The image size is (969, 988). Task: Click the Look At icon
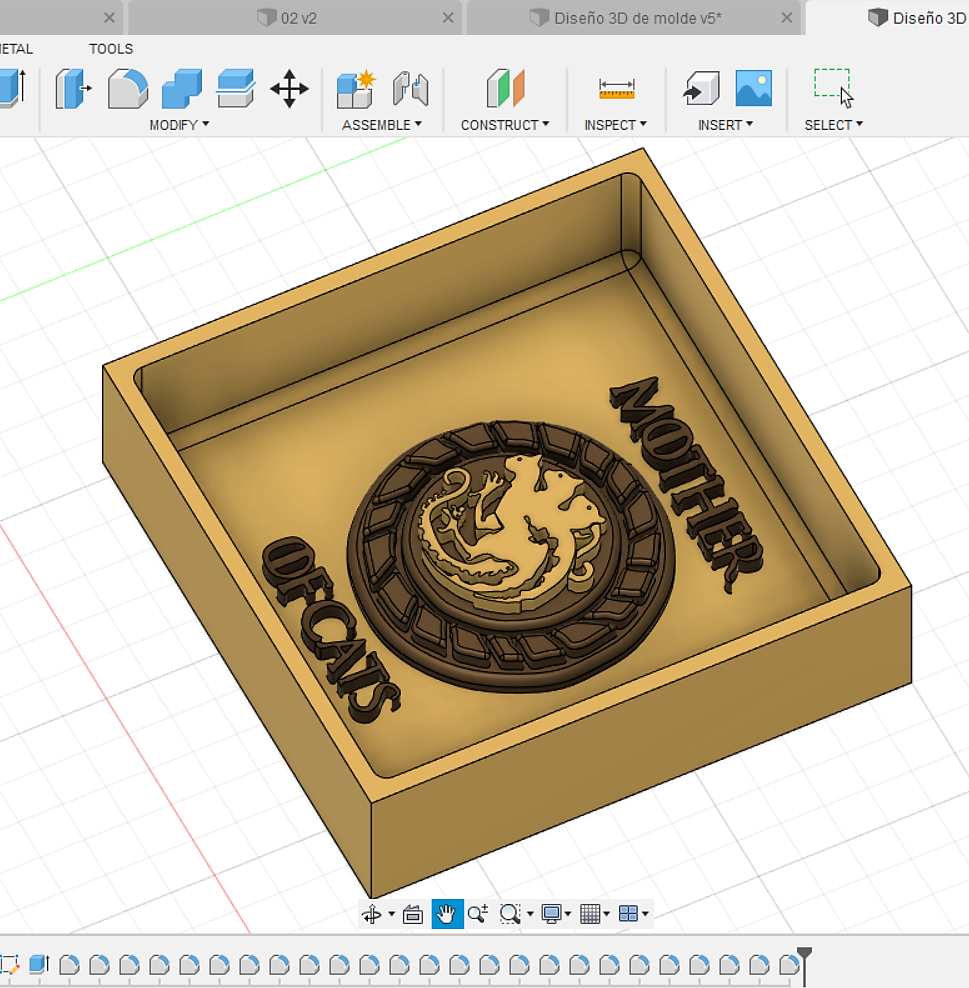point(413,914)
